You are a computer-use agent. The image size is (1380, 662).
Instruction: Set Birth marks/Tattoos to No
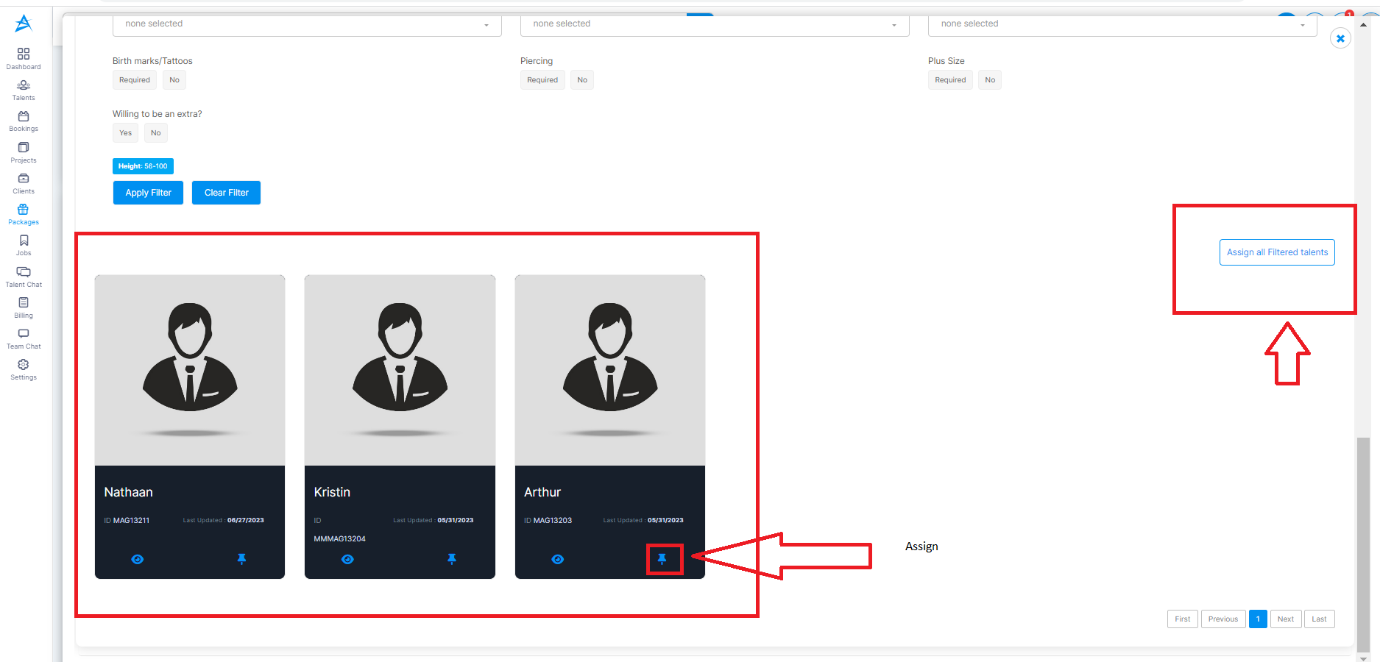[174, 80]
